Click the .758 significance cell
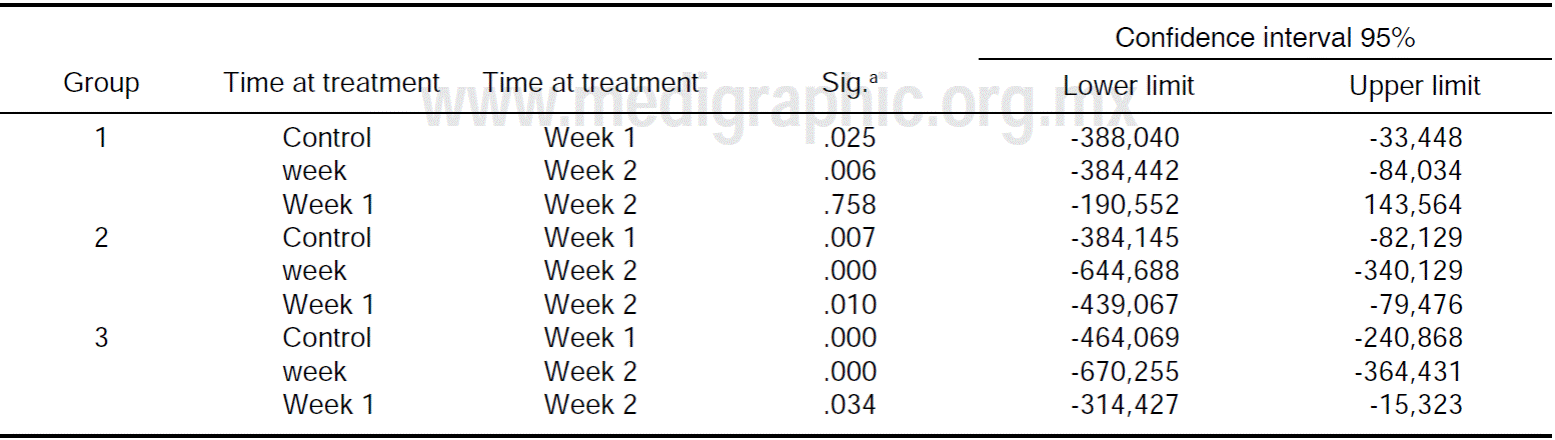 850,205
